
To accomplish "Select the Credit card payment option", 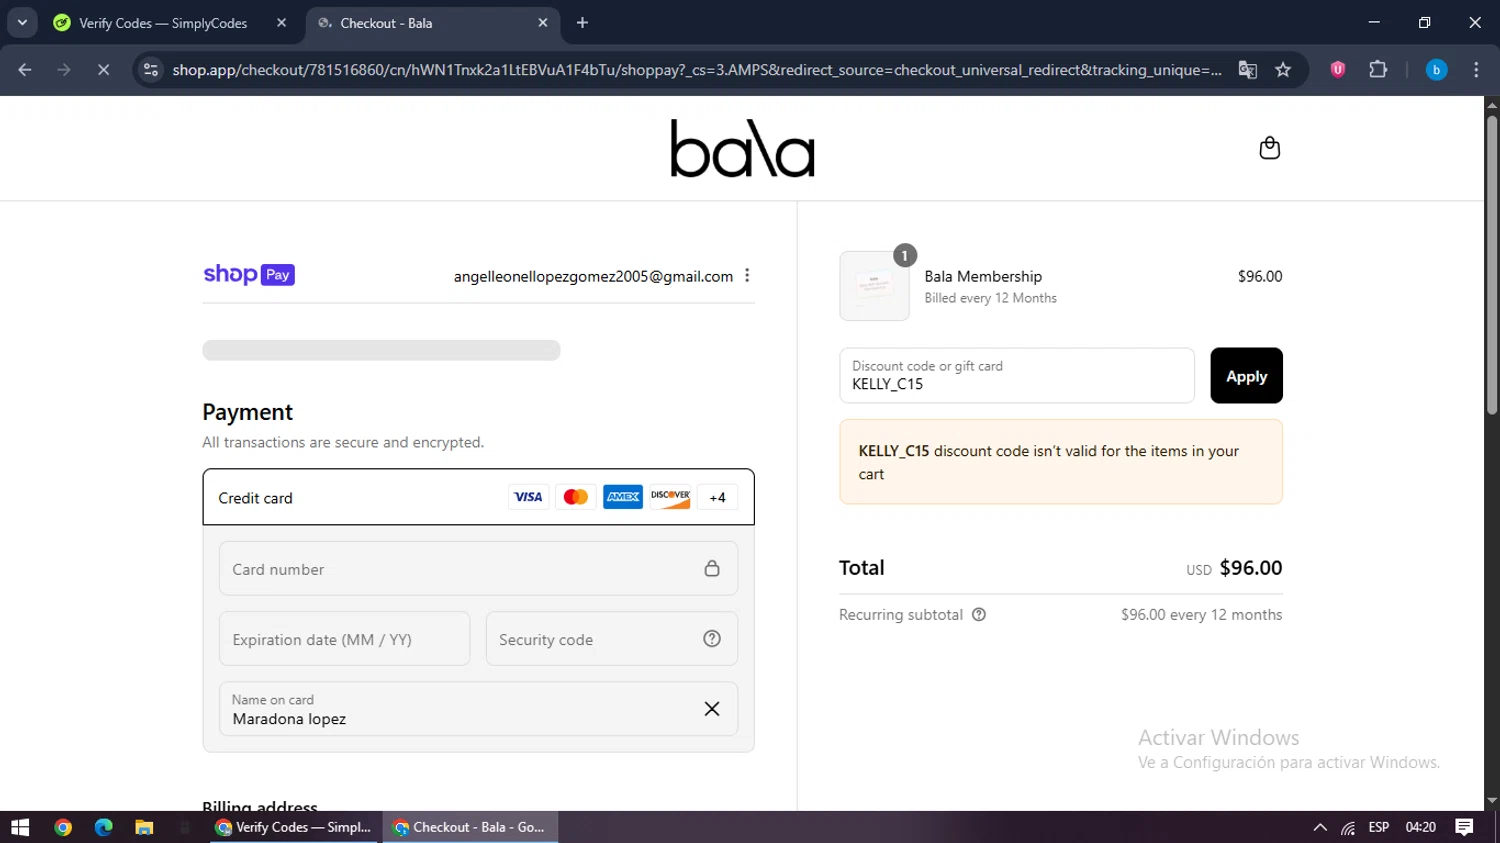I will 478,497.
